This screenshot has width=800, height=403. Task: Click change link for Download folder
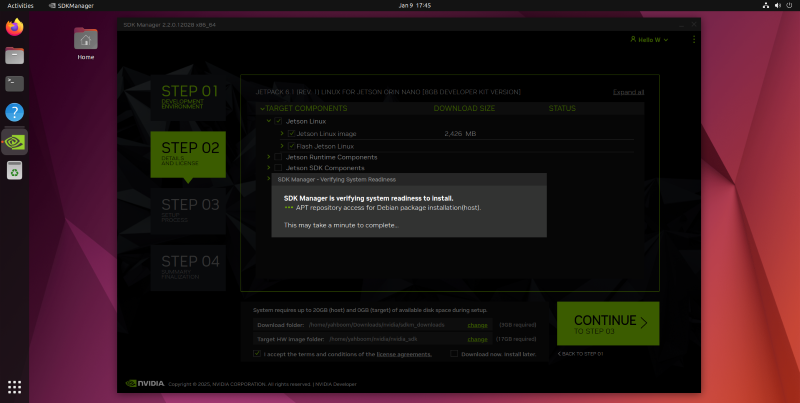click(477, 325)
